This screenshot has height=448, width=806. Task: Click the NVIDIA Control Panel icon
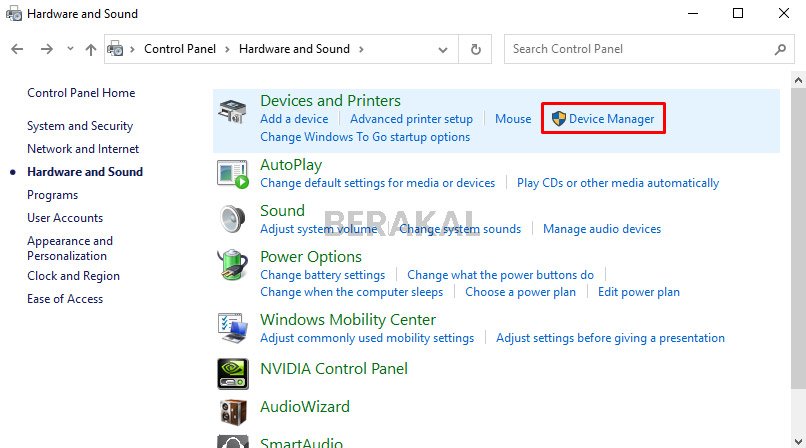[x=233, y=374]
